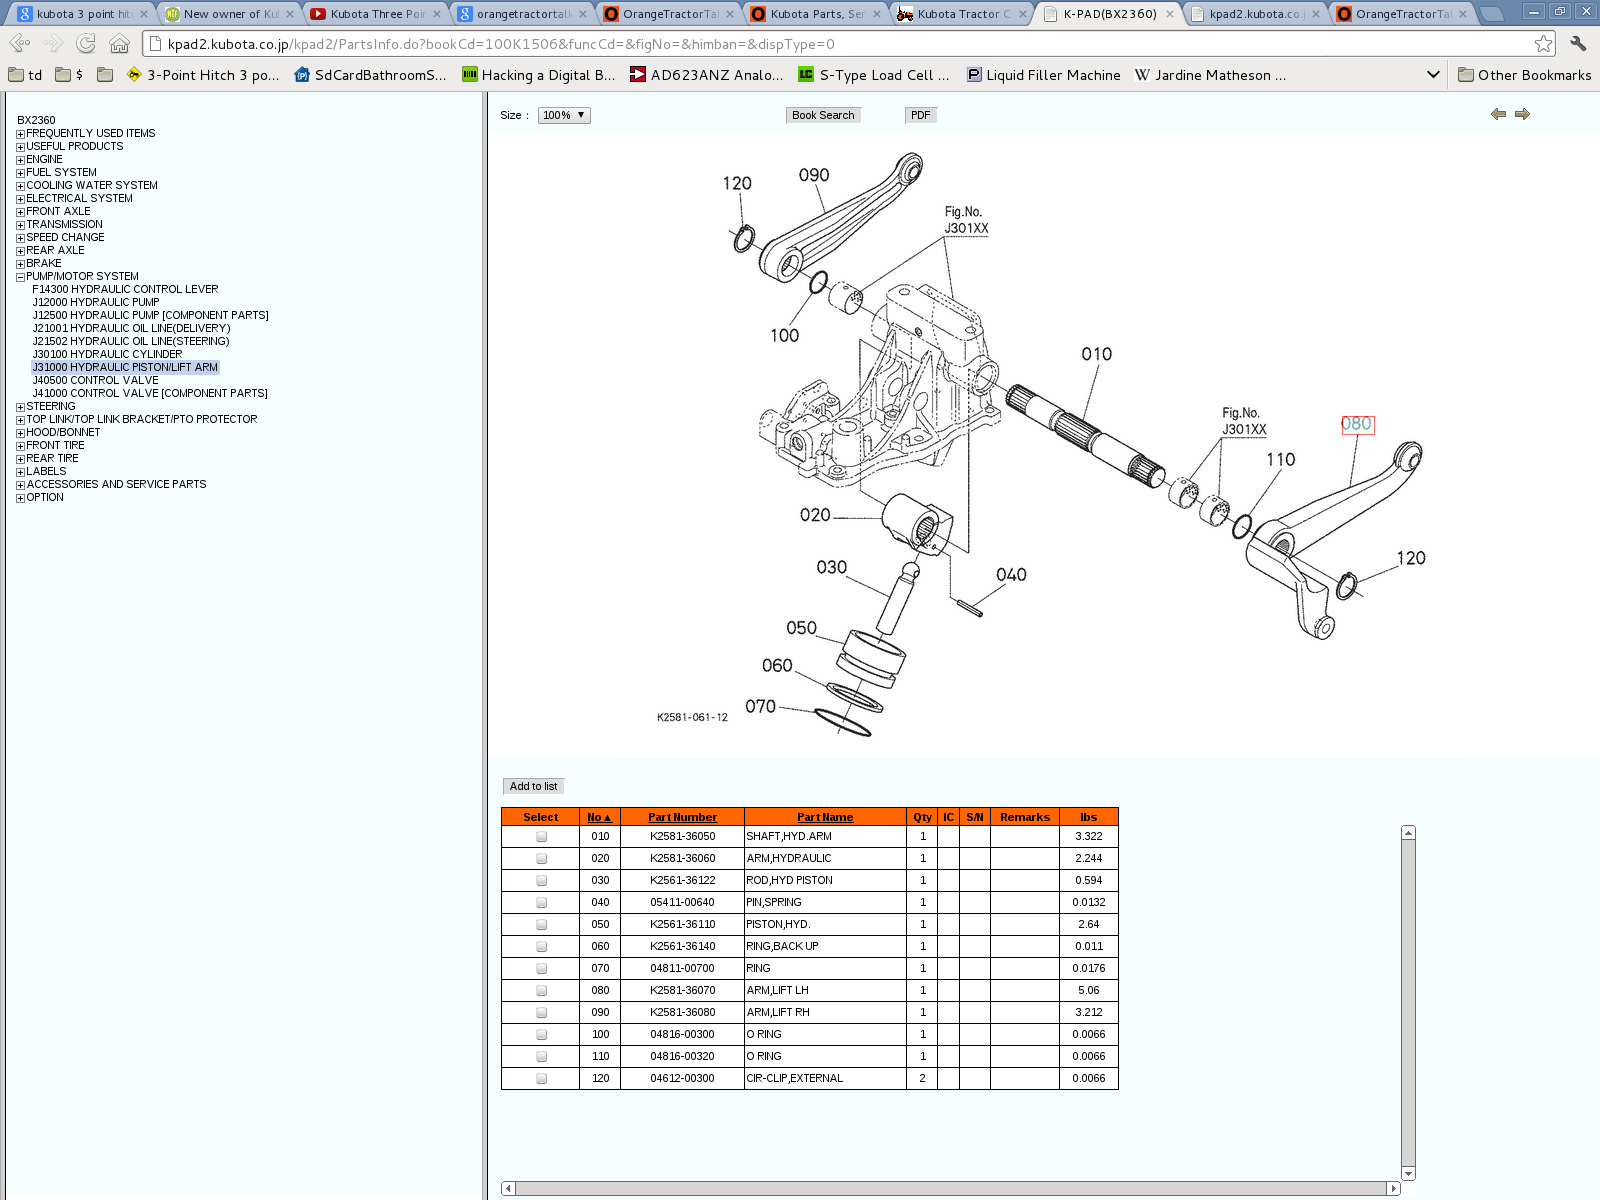Screen dimensions: 1600x1200
Task: Select checkbox for 080 ARM,LIFT LH
Action: (542, 991)
